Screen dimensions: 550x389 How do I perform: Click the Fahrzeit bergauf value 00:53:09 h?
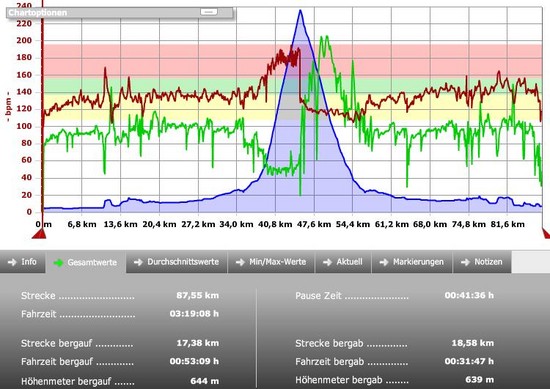[x=194, y=361]
